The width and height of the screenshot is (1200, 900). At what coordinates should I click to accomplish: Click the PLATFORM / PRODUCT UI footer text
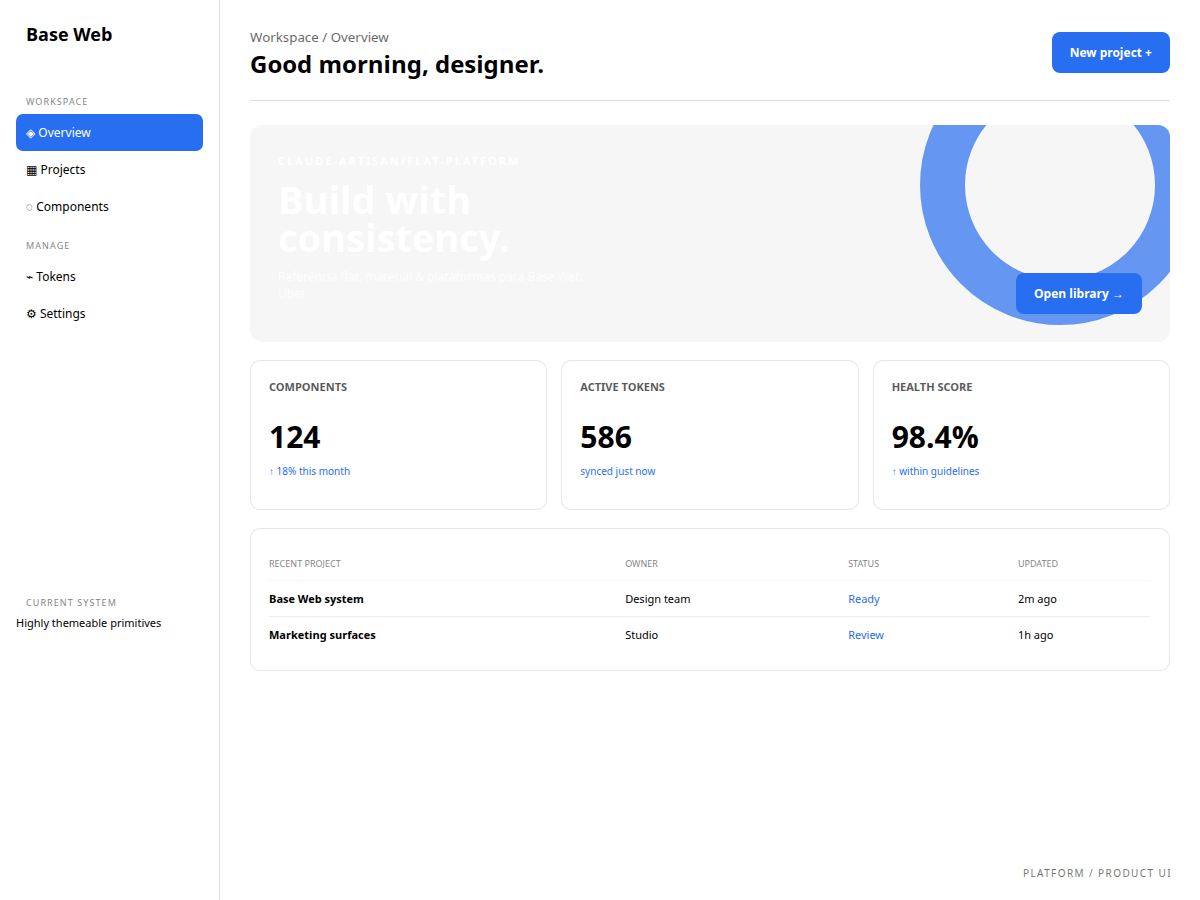click(1097, 873)
